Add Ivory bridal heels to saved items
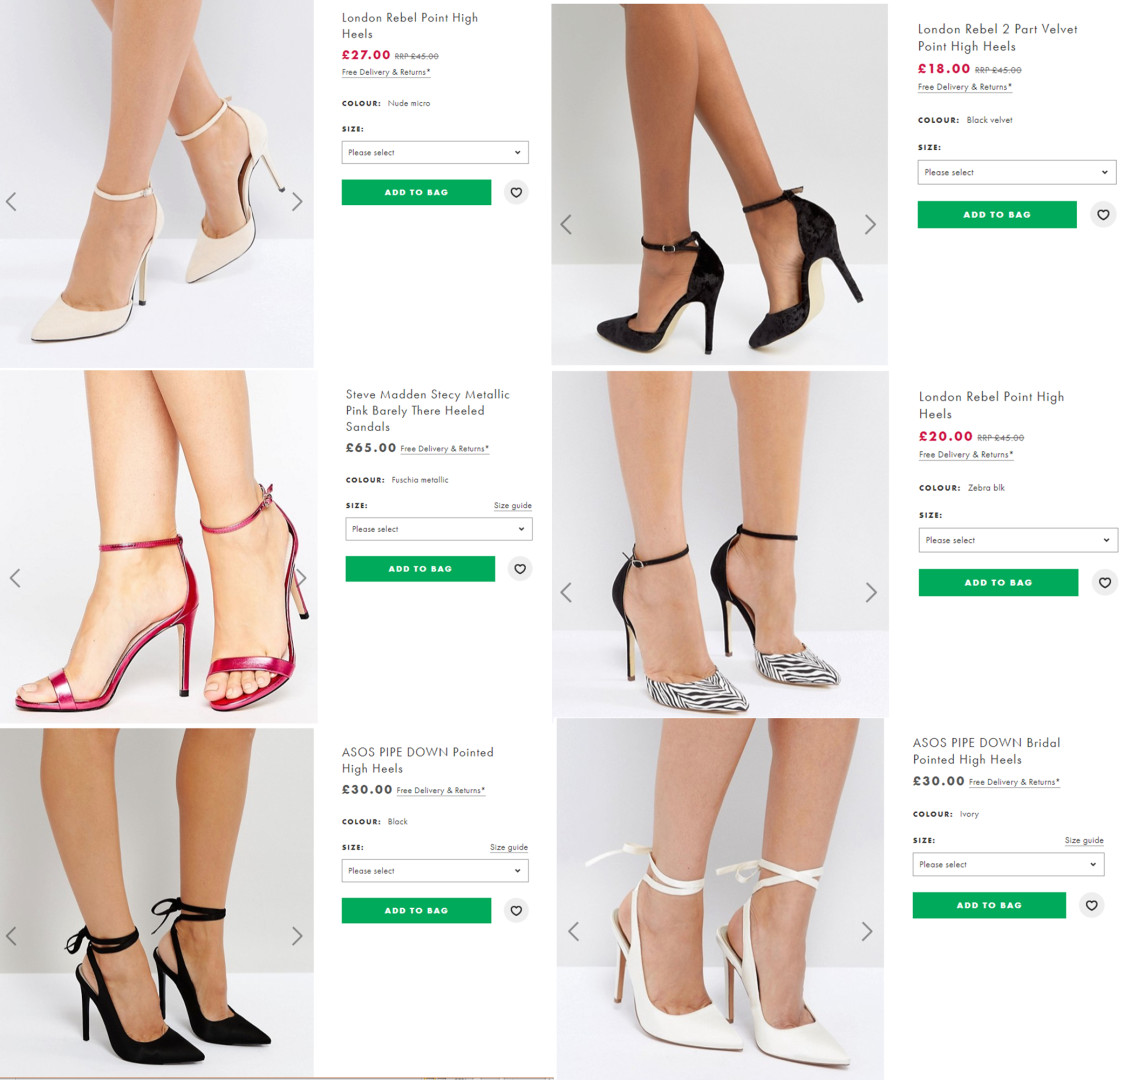 [x=1091, y=905]
